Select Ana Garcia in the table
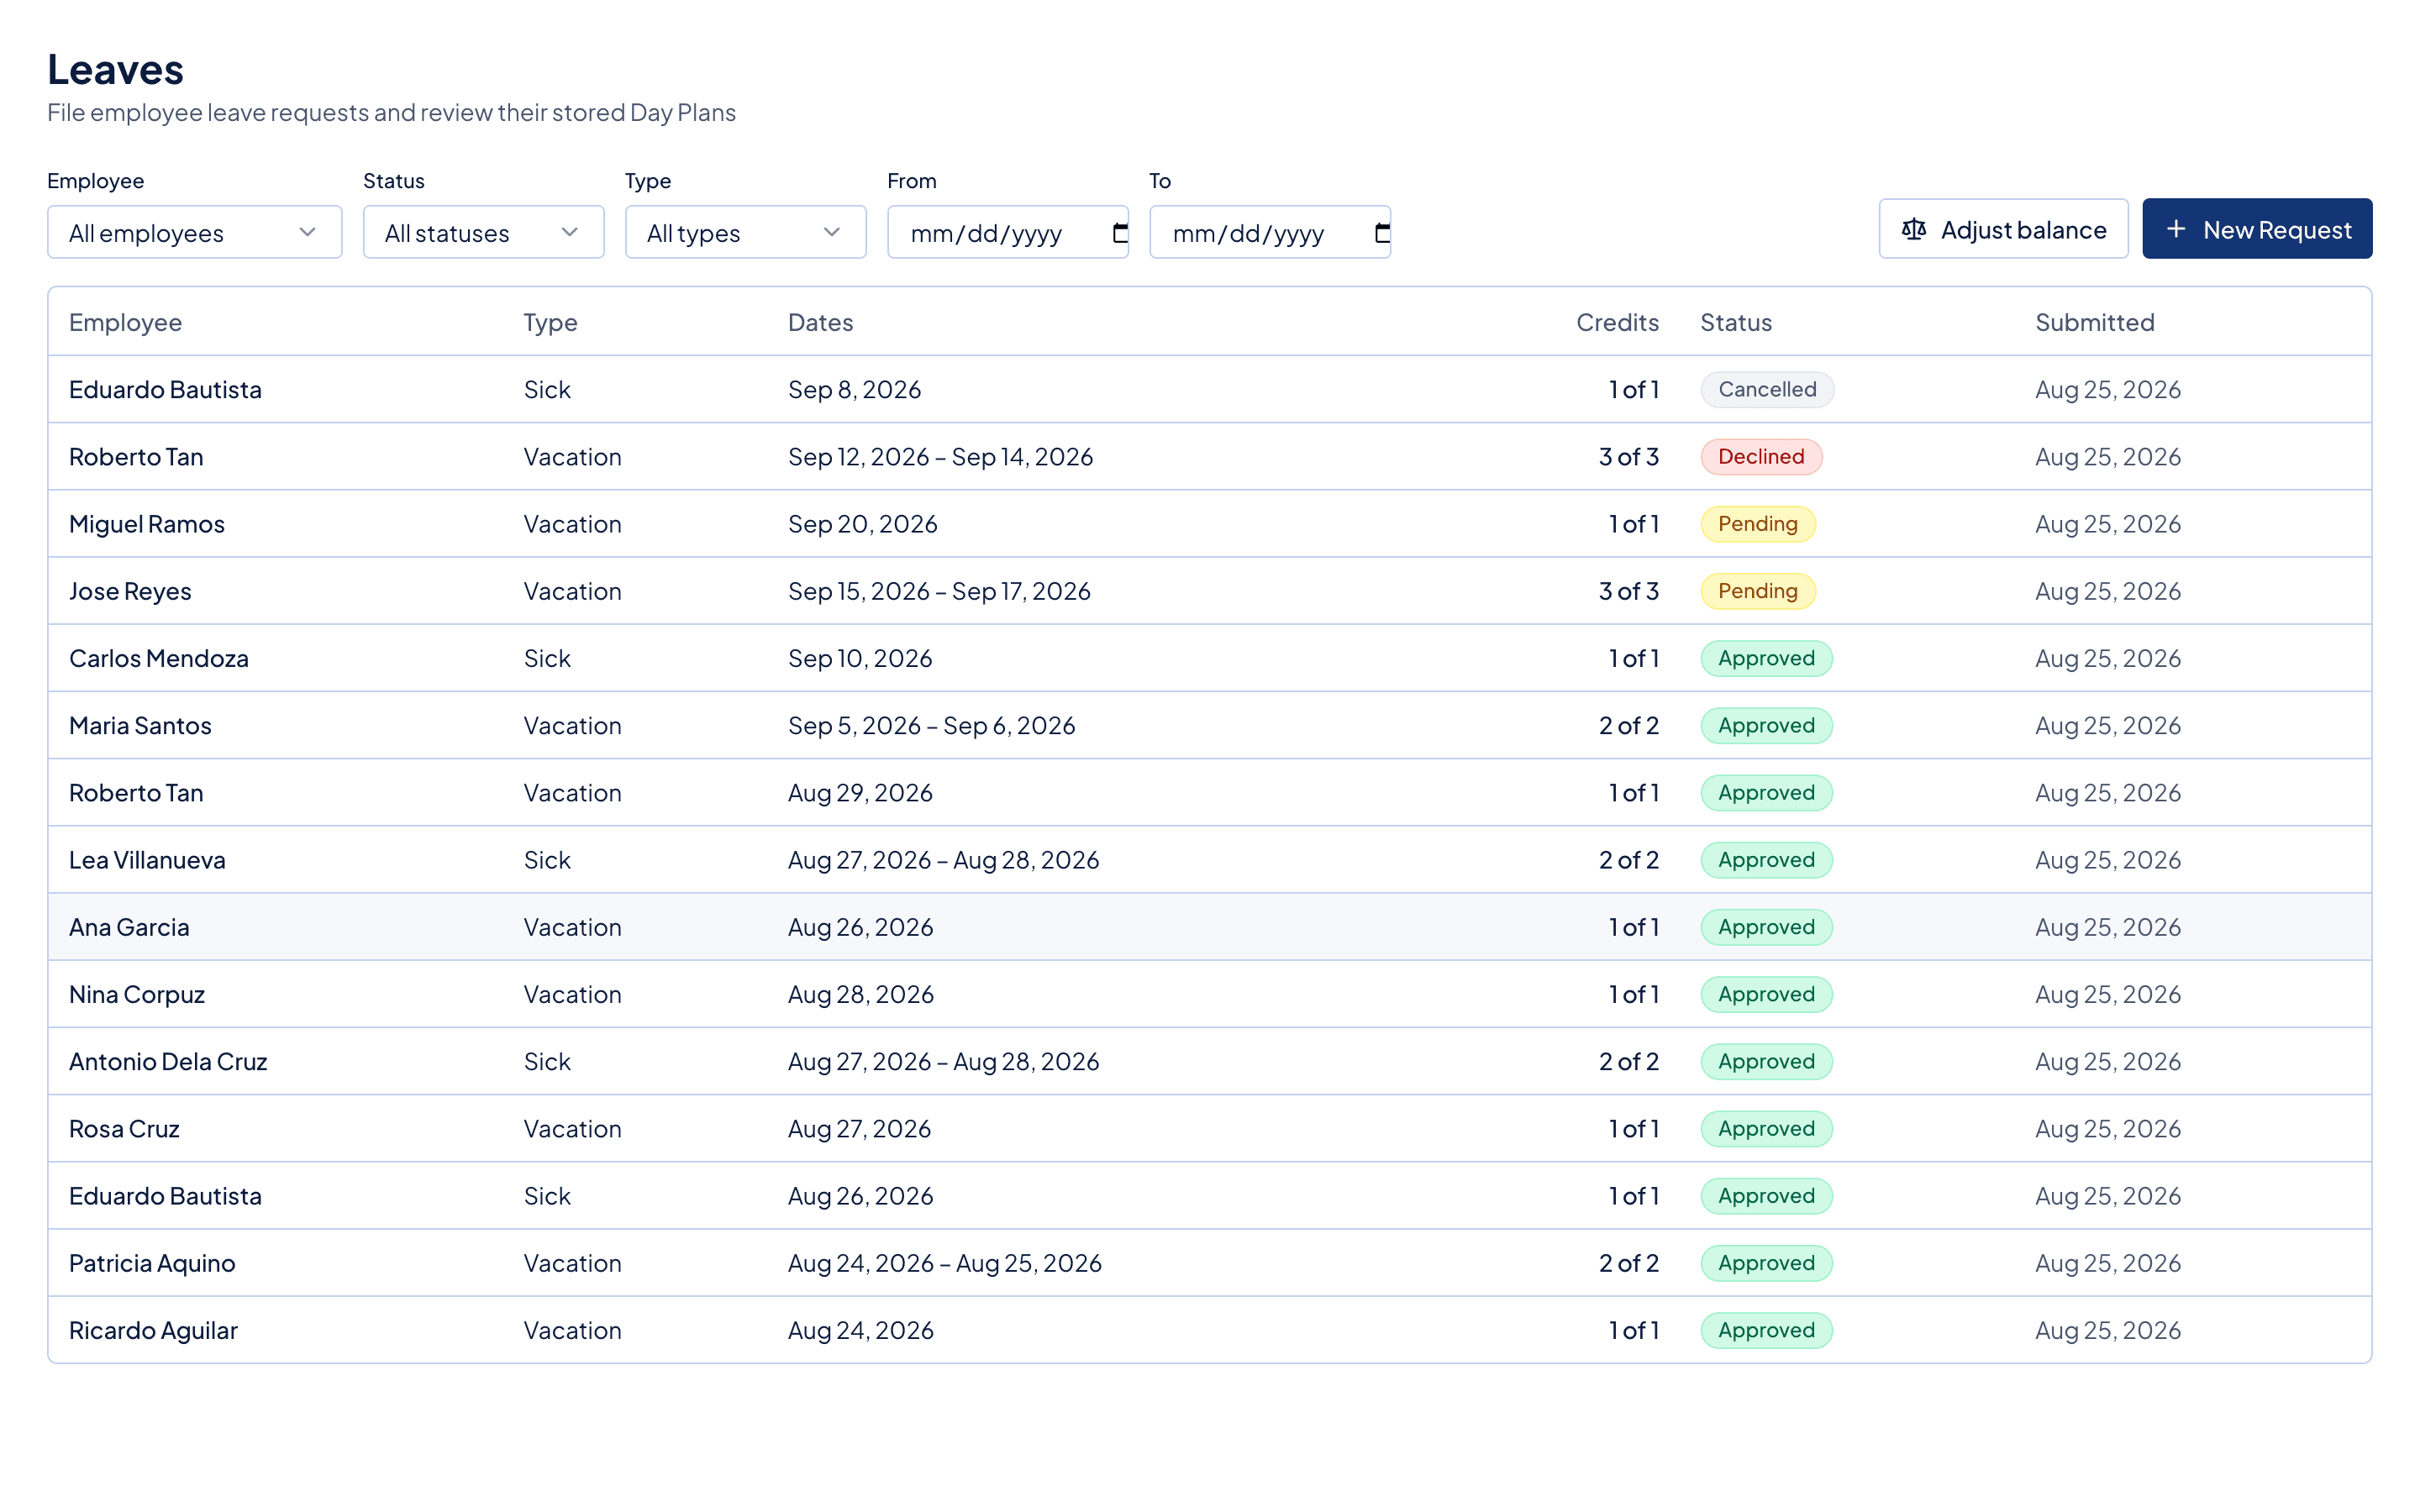The image size is (2420, 1512). [129, 927]
